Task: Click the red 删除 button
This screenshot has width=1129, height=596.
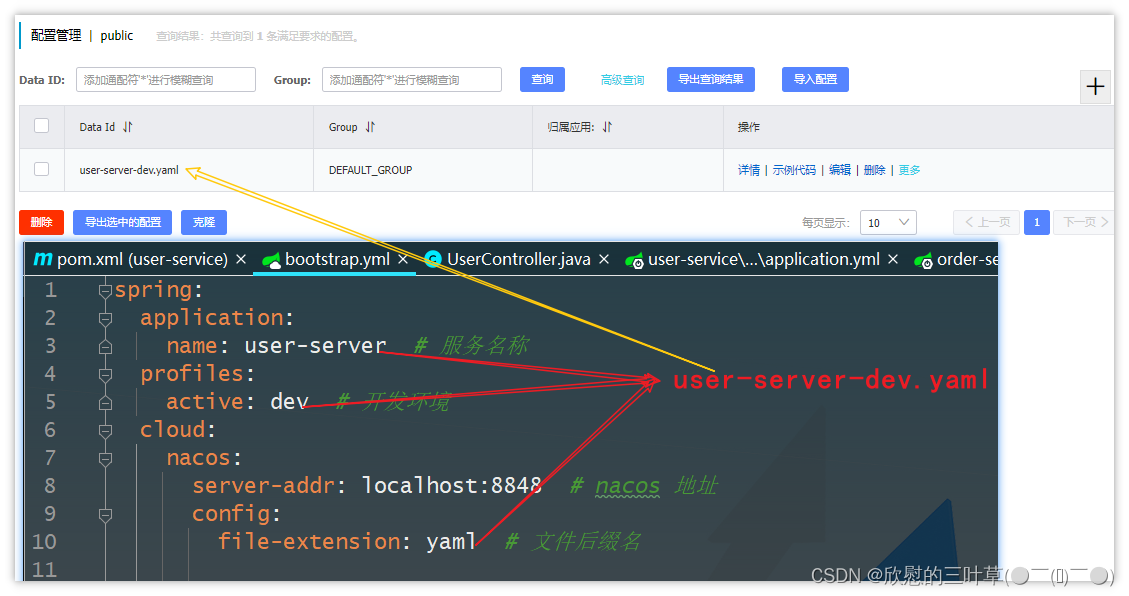Action: point(42,222)
